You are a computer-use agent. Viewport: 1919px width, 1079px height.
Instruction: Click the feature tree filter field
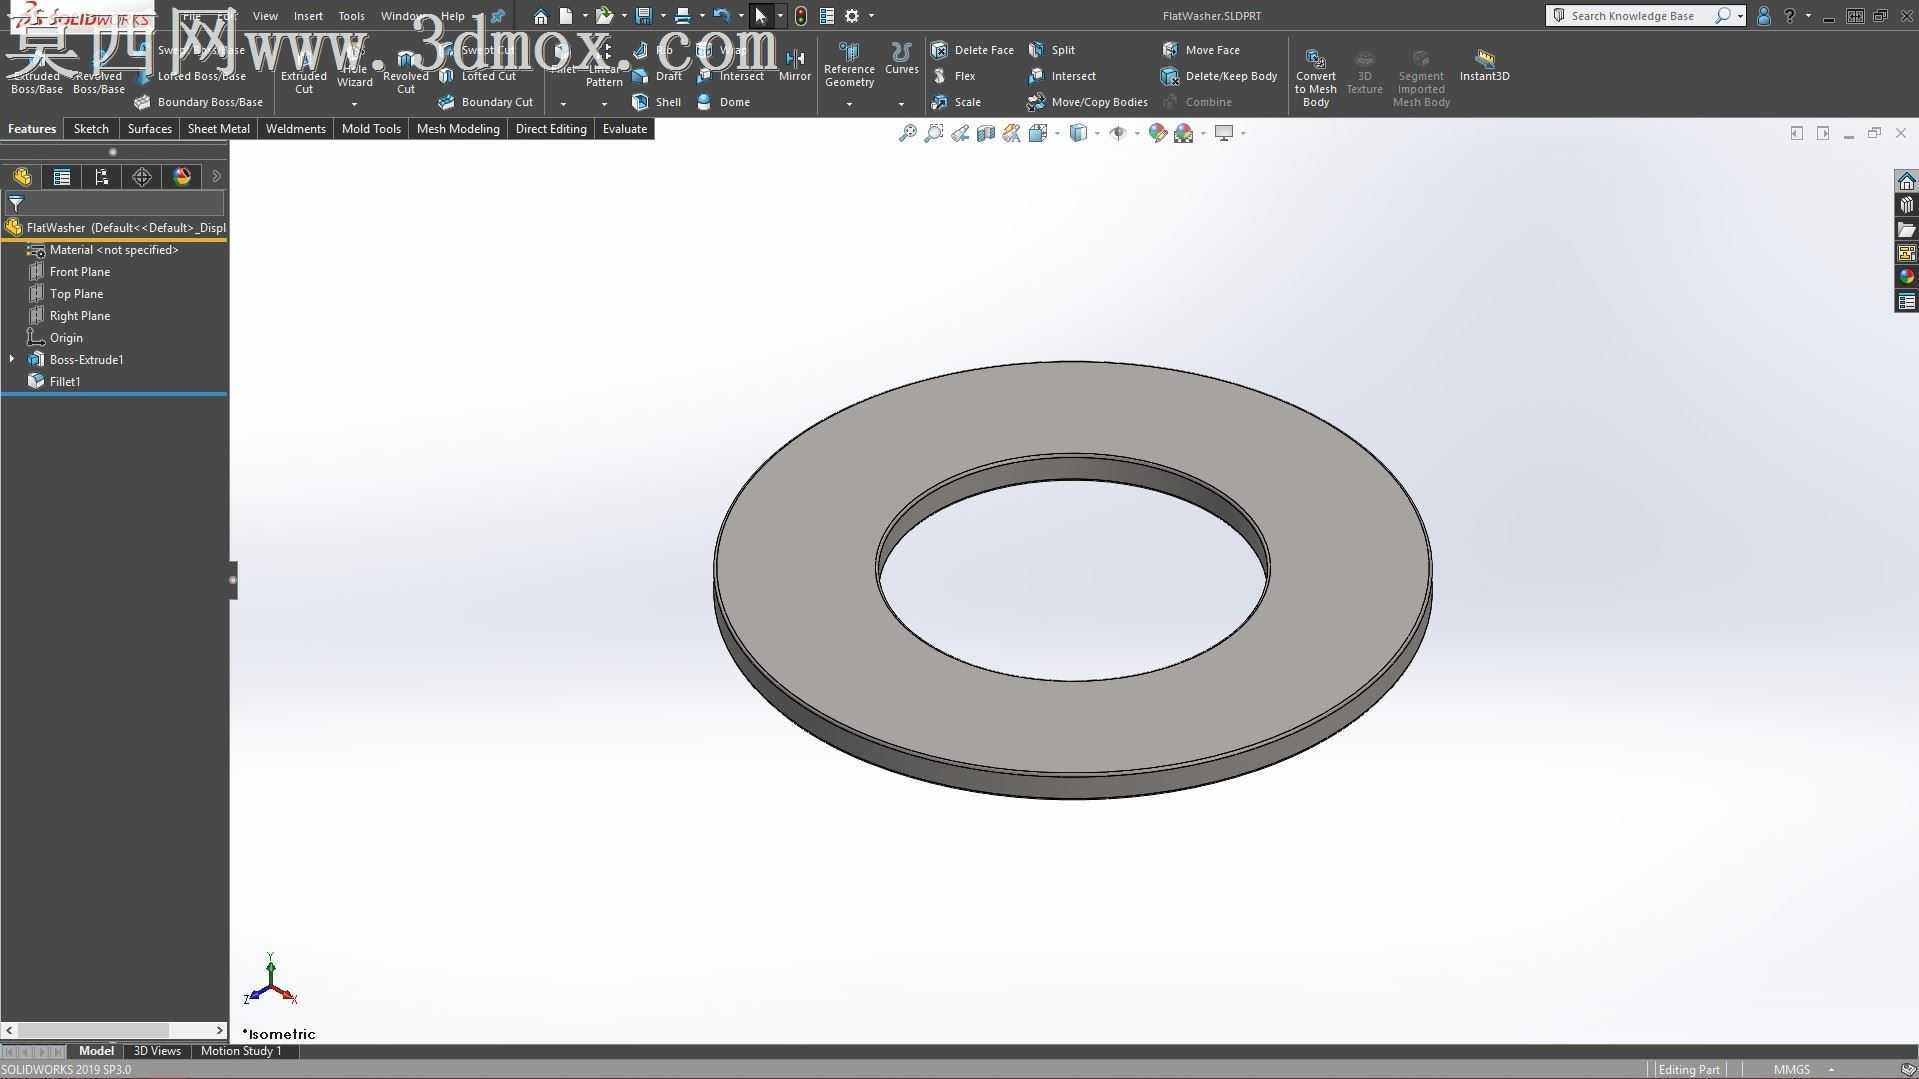pos(115,203)
